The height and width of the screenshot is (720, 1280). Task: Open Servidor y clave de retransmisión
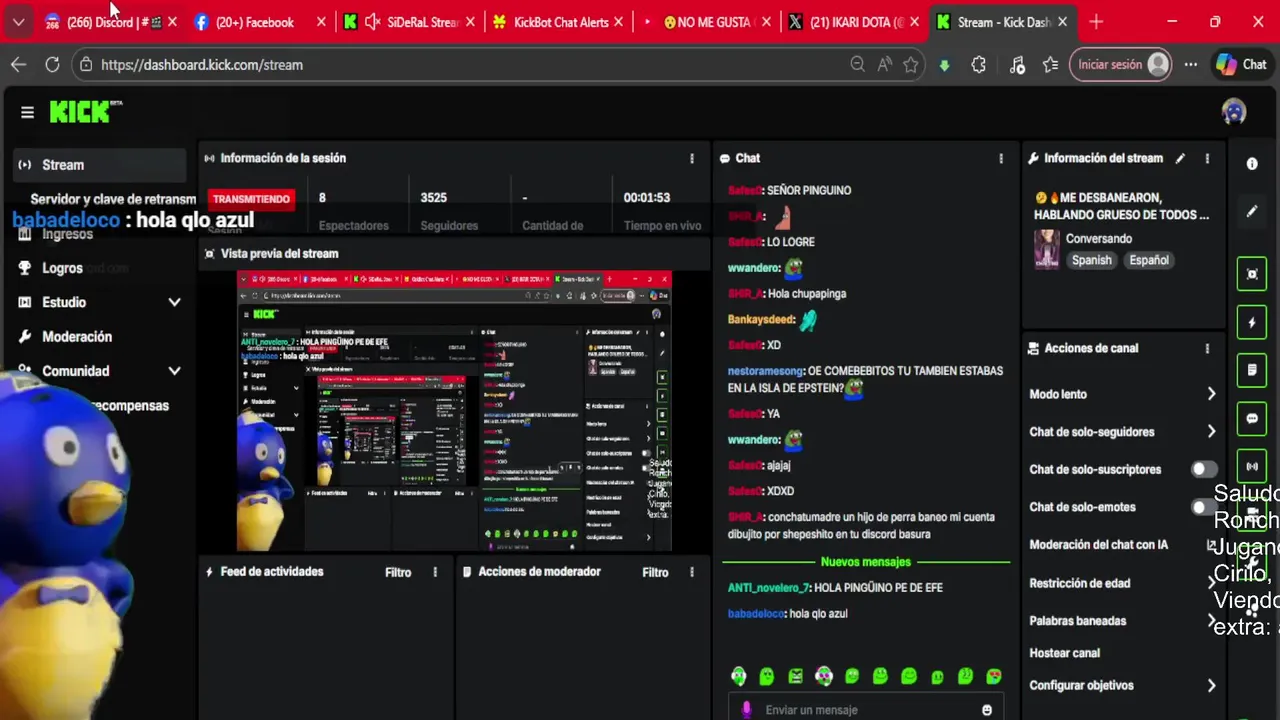coord(113,199)
